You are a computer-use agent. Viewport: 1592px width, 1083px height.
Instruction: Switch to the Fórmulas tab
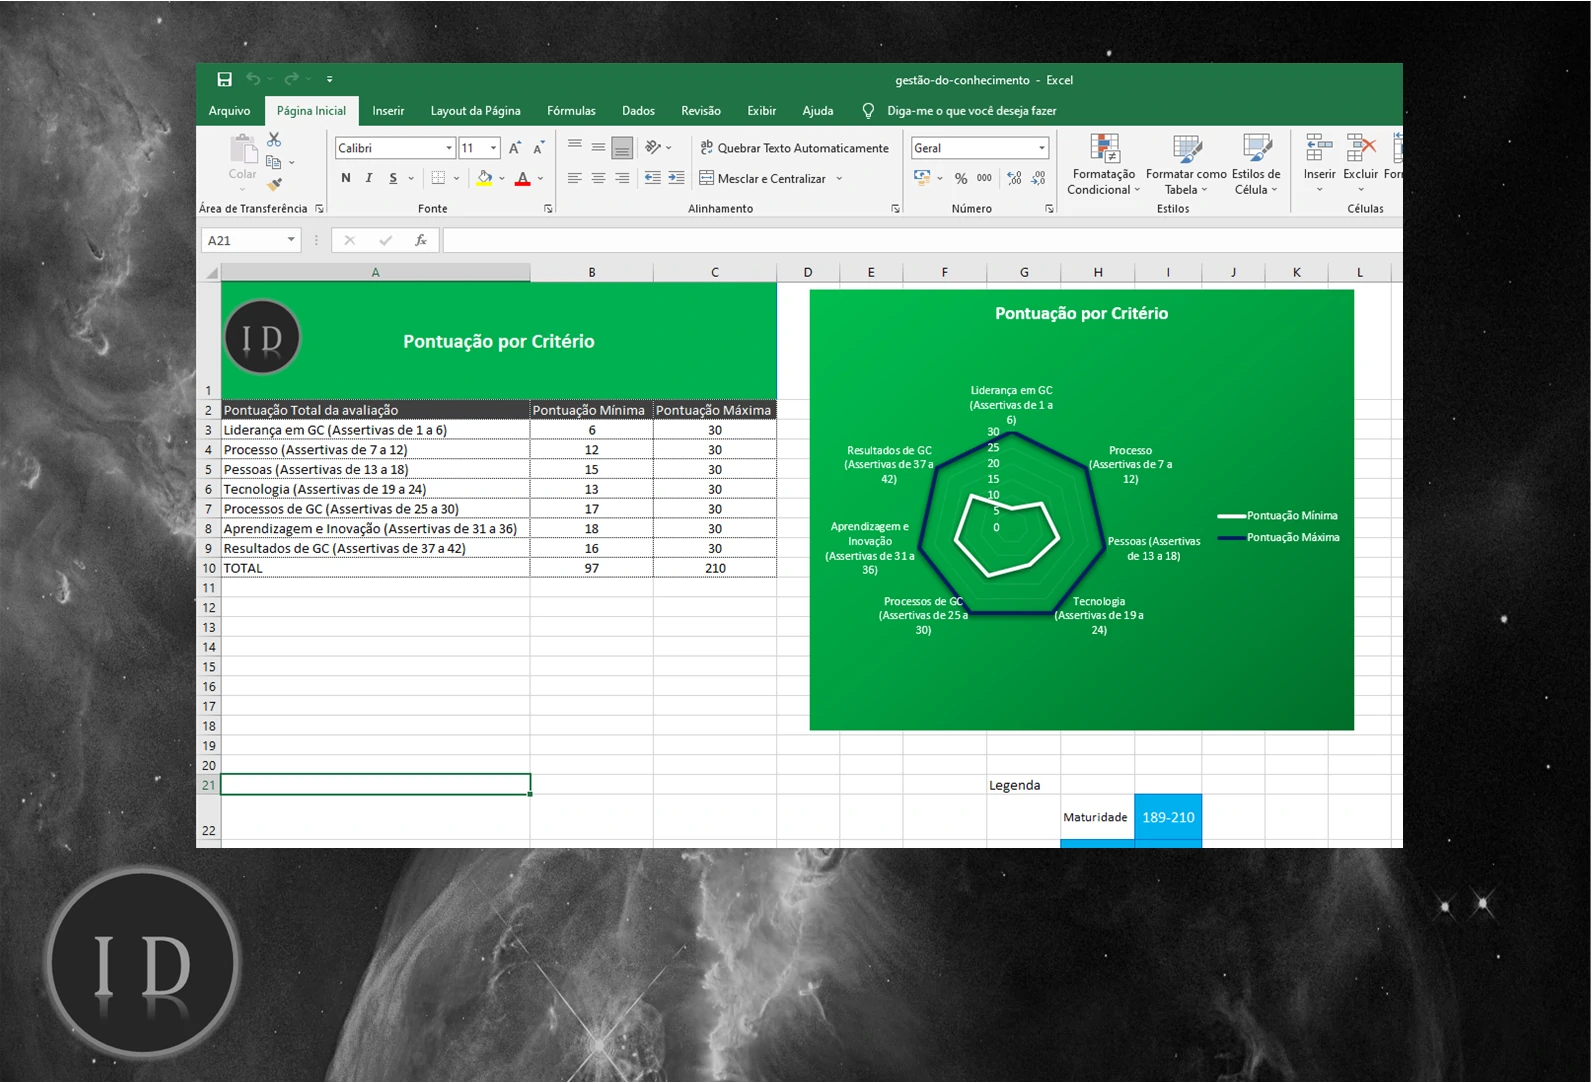tap(571, 111)
